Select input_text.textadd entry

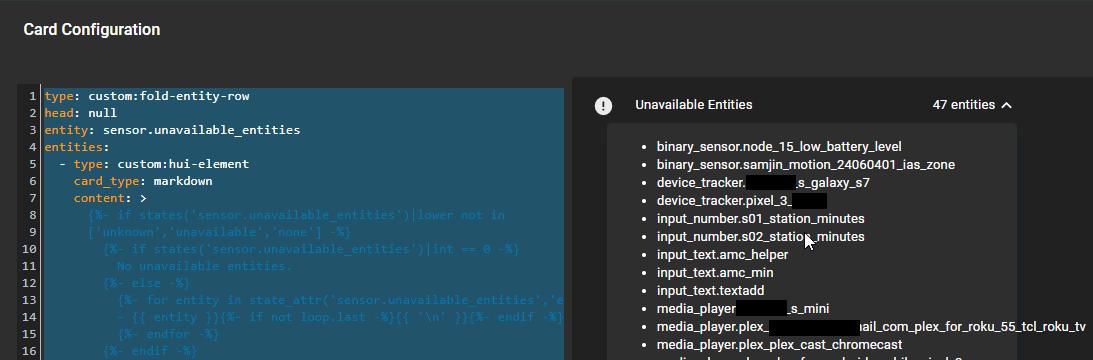tap(710, 290)
